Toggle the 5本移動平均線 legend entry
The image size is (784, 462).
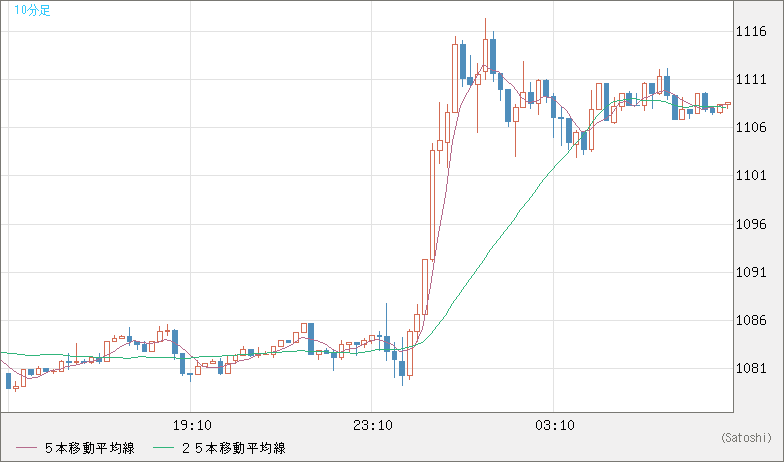click(90, 448)
